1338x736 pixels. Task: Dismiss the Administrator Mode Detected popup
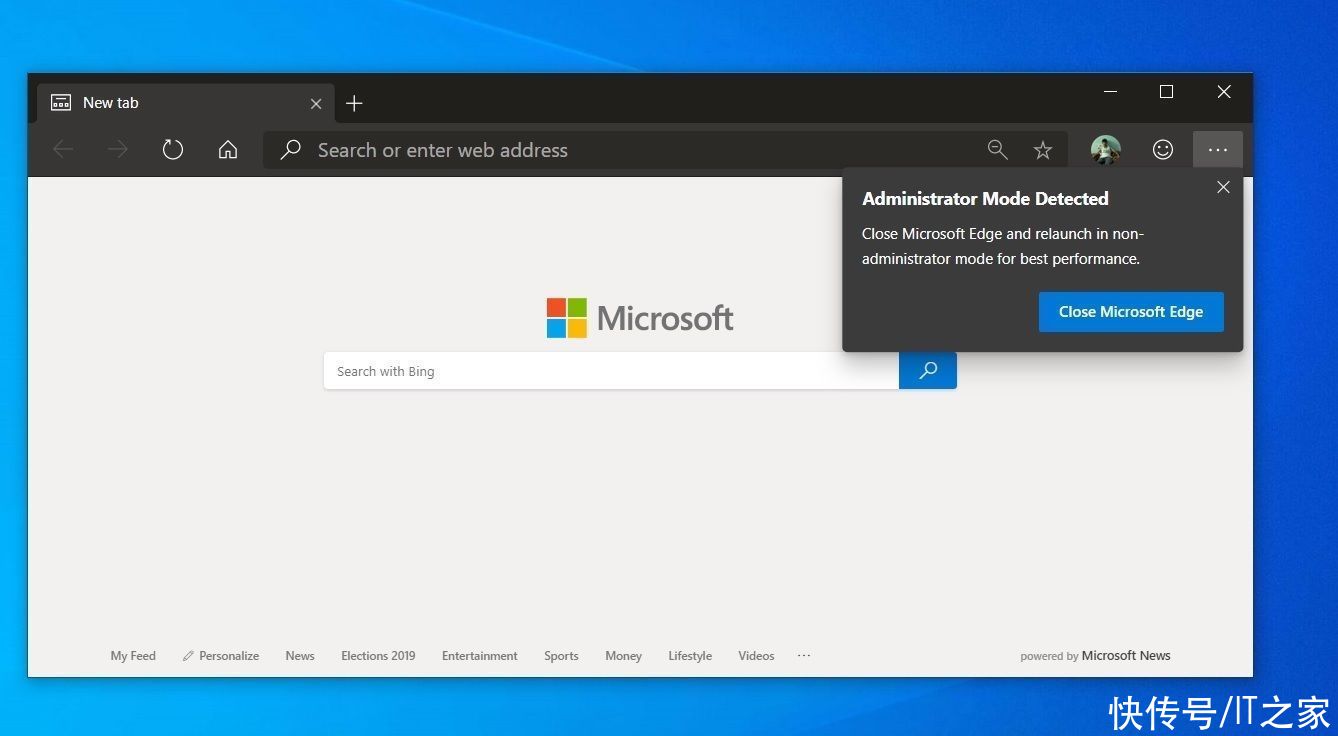pyautogui.click(x=1223, y=187)
